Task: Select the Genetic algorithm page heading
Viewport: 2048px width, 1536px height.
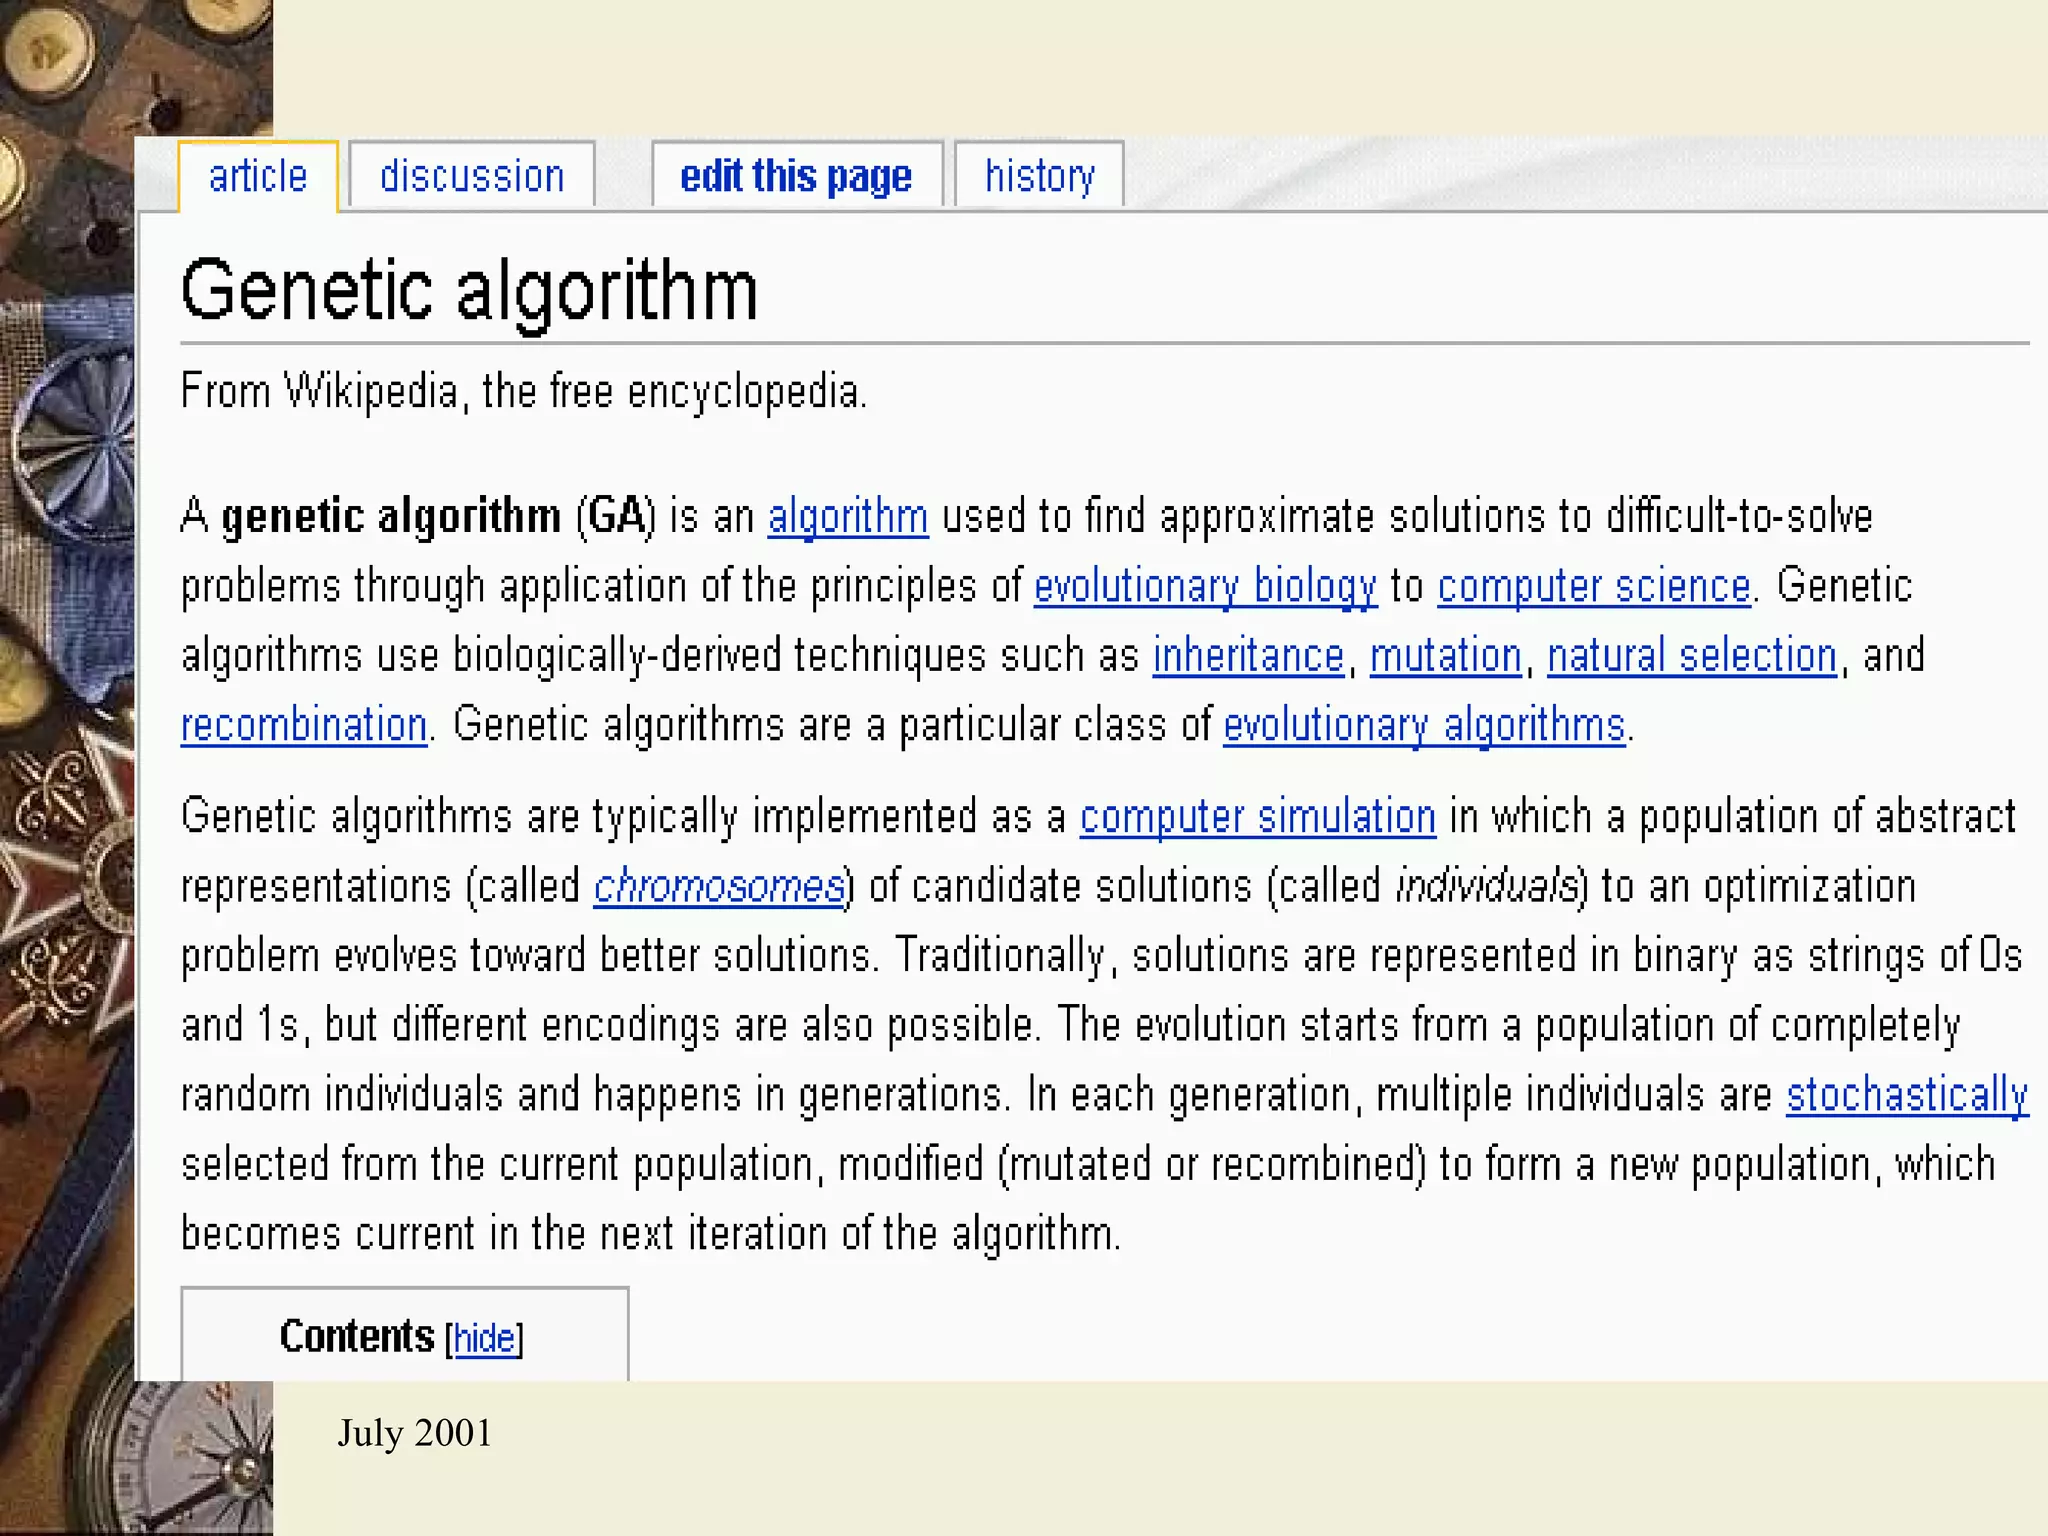Action: (x=469, y=291)
